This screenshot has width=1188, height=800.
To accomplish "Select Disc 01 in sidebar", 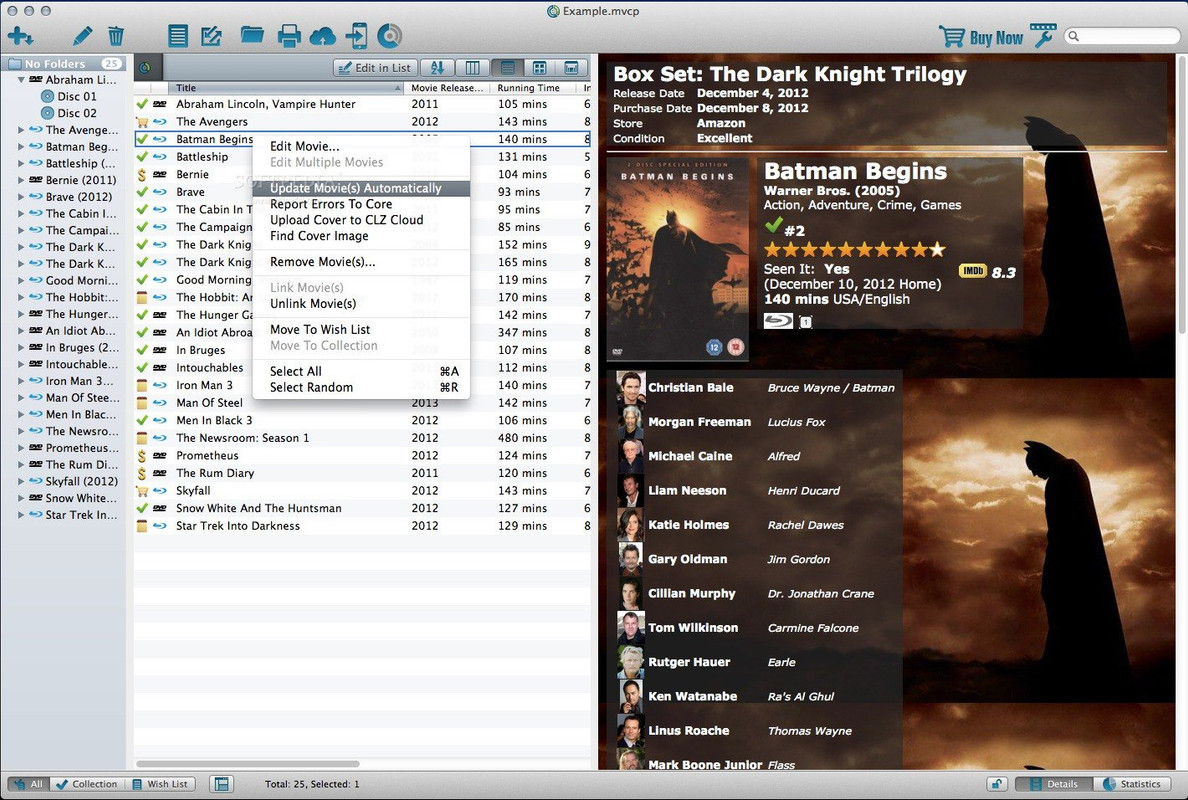I will pyautogui.click(x=69, y=96).
